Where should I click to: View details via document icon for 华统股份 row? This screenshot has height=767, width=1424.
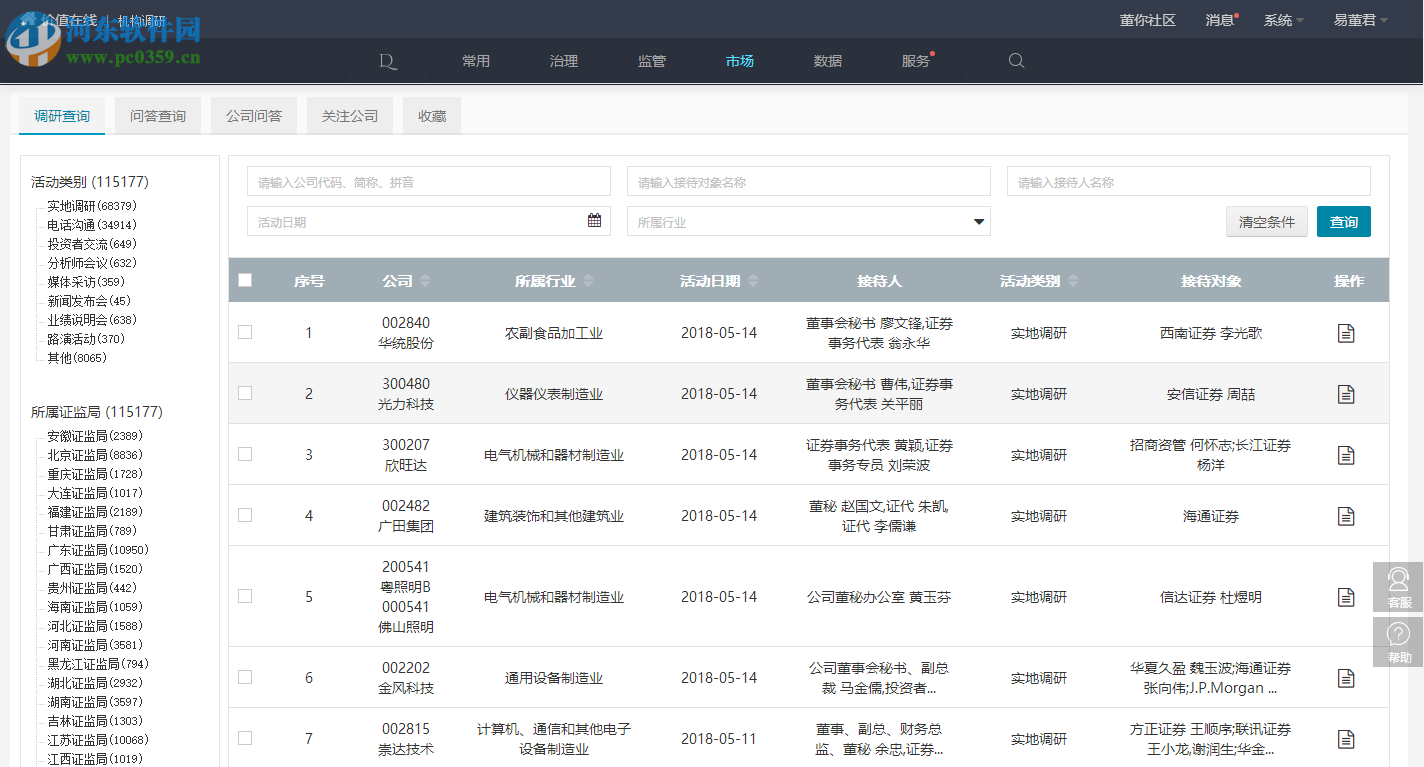pyautogui.click(x=1346, y=332)
